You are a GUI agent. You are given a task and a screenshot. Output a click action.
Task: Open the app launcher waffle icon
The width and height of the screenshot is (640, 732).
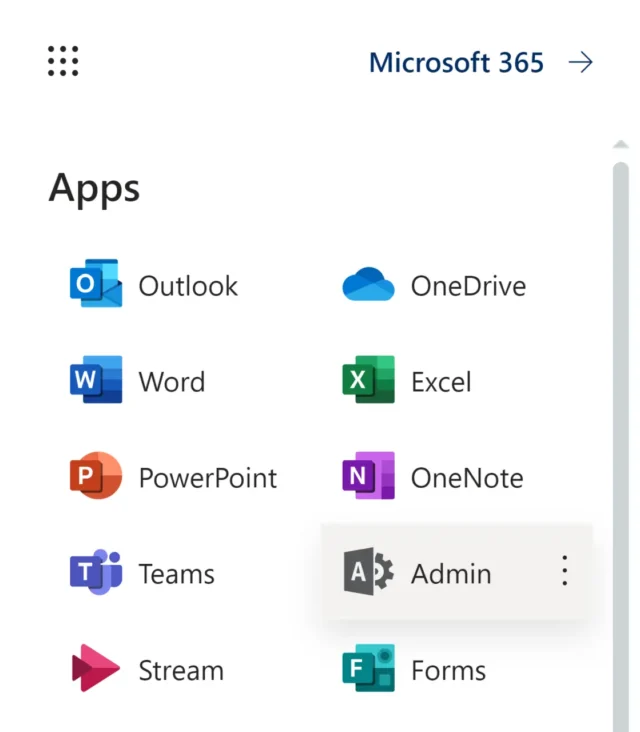pos(63,62)
